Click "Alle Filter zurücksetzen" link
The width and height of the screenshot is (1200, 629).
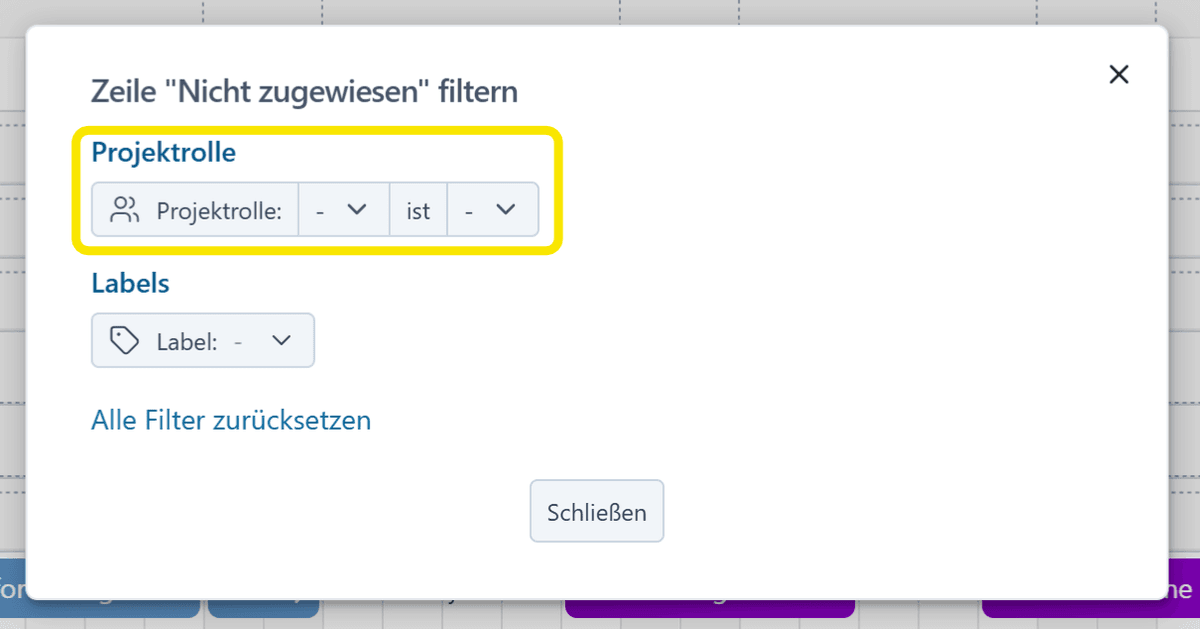231,420
